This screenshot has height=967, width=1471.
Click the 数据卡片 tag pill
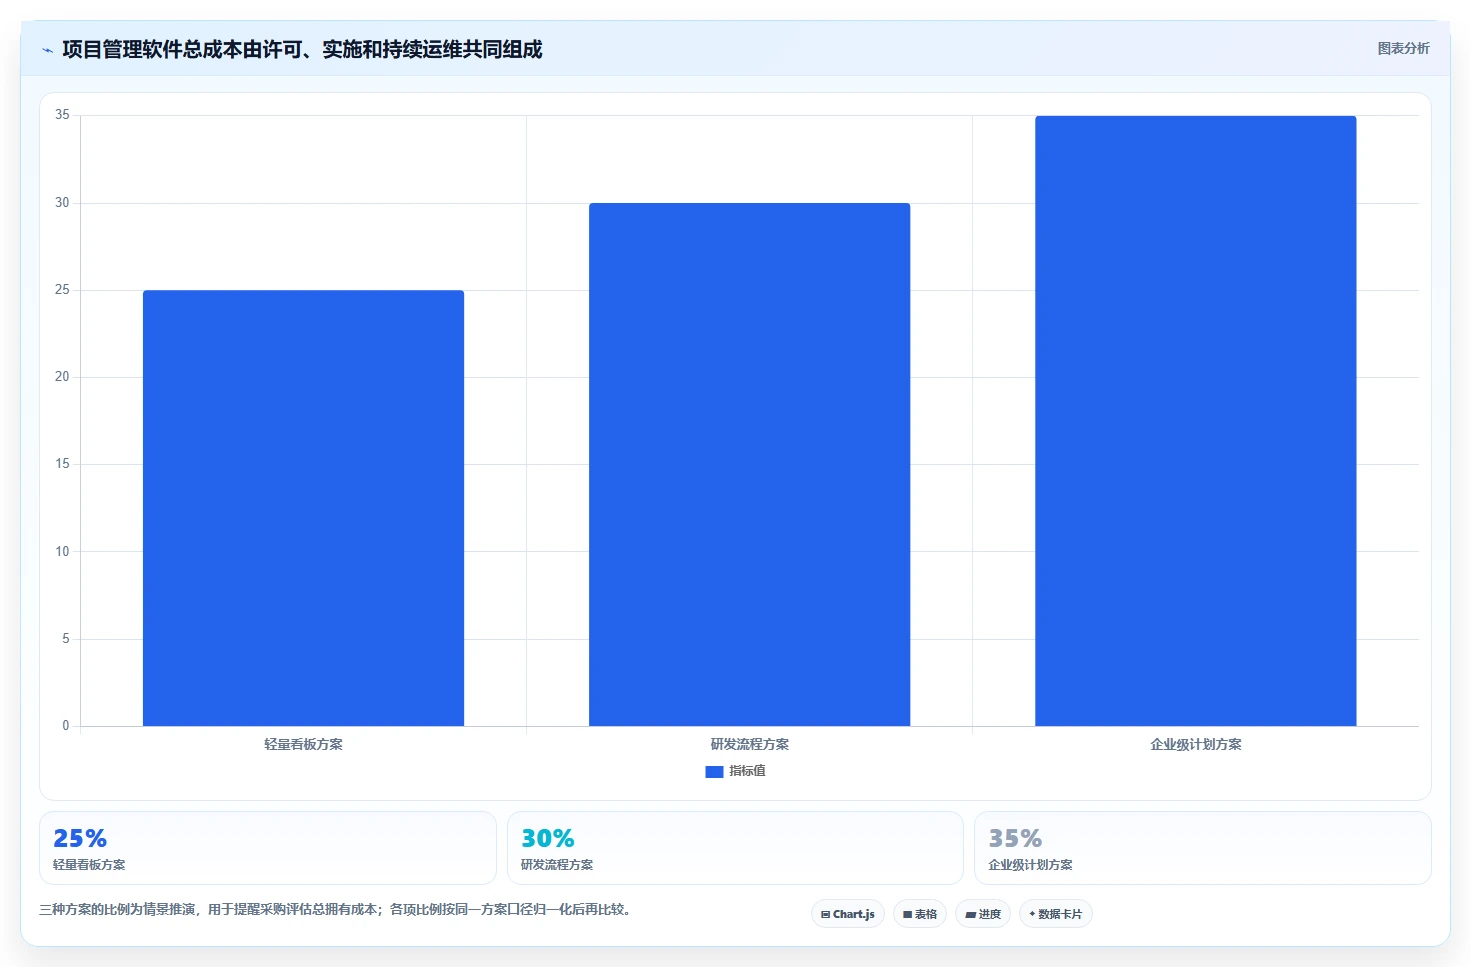click(1056, 914)
